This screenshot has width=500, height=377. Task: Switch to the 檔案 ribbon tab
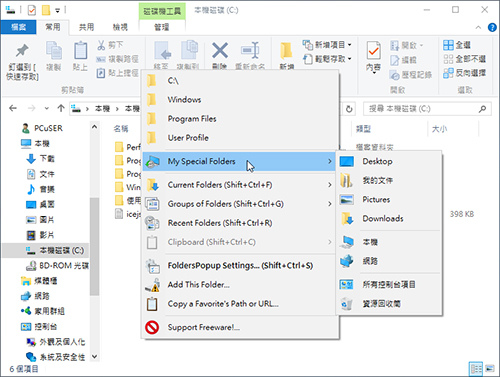tap(18, 27)
